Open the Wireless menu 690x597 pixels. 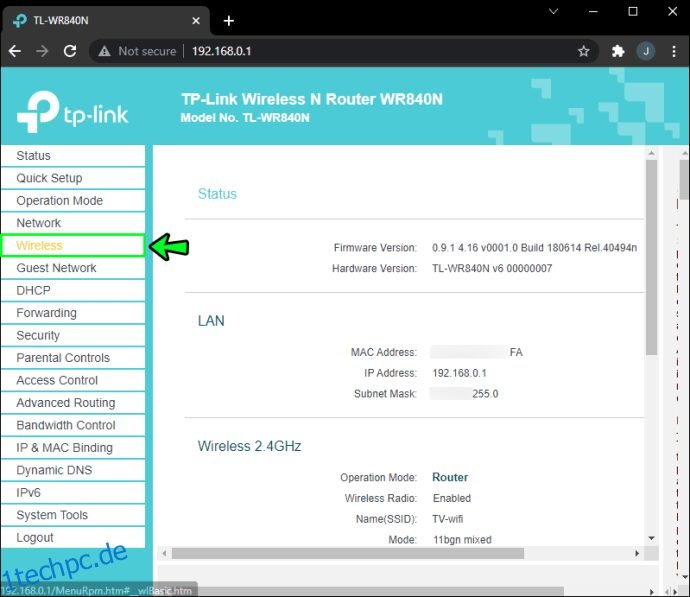pos(73,245)
